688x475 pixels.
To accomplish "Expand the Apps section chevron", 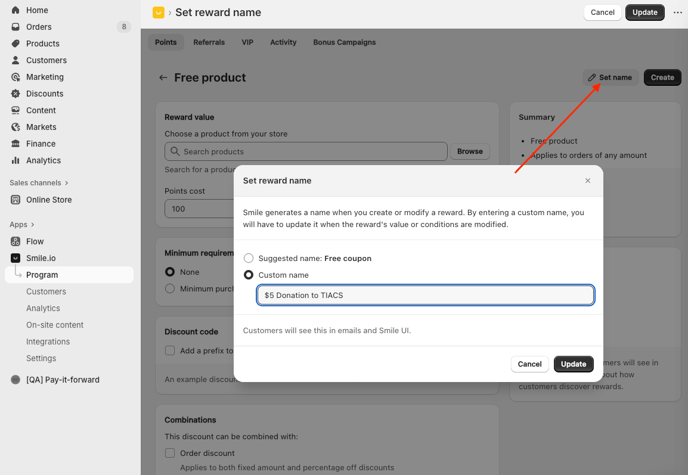I will click(x=33, y=225).
